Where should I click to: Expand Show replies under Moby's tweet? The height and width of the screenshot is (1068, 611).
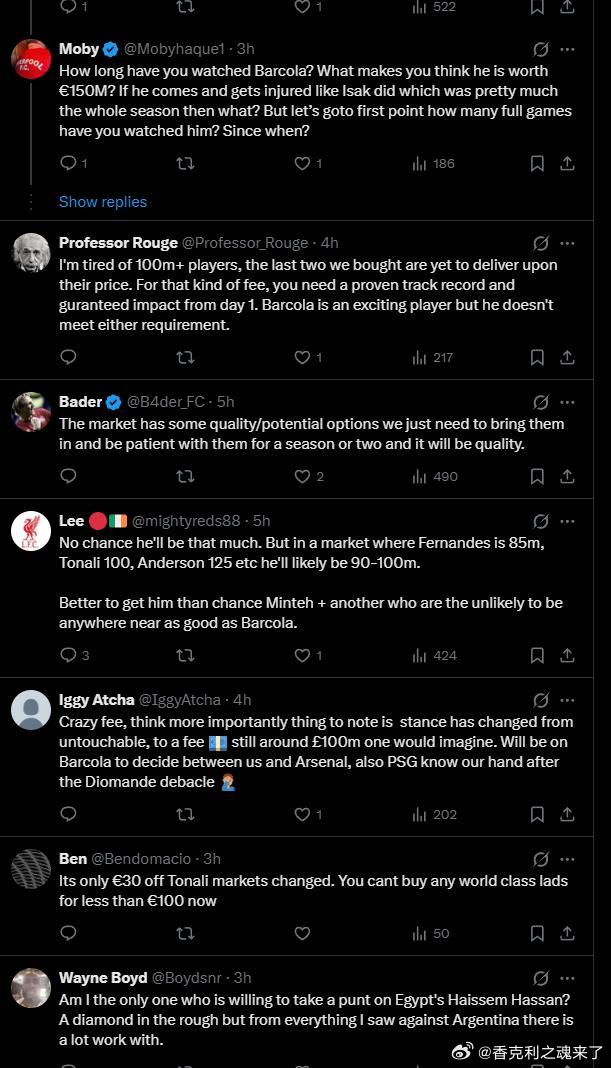coord(103,202)
